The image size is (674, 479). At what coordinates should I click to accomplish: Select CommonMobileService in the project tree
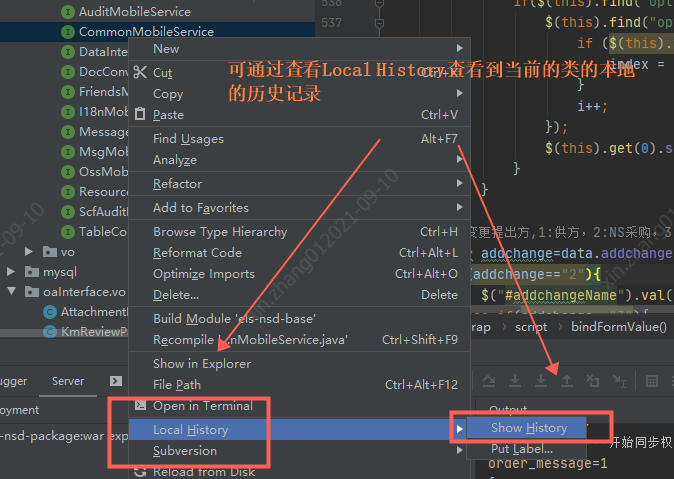click(x=157, y=32)
